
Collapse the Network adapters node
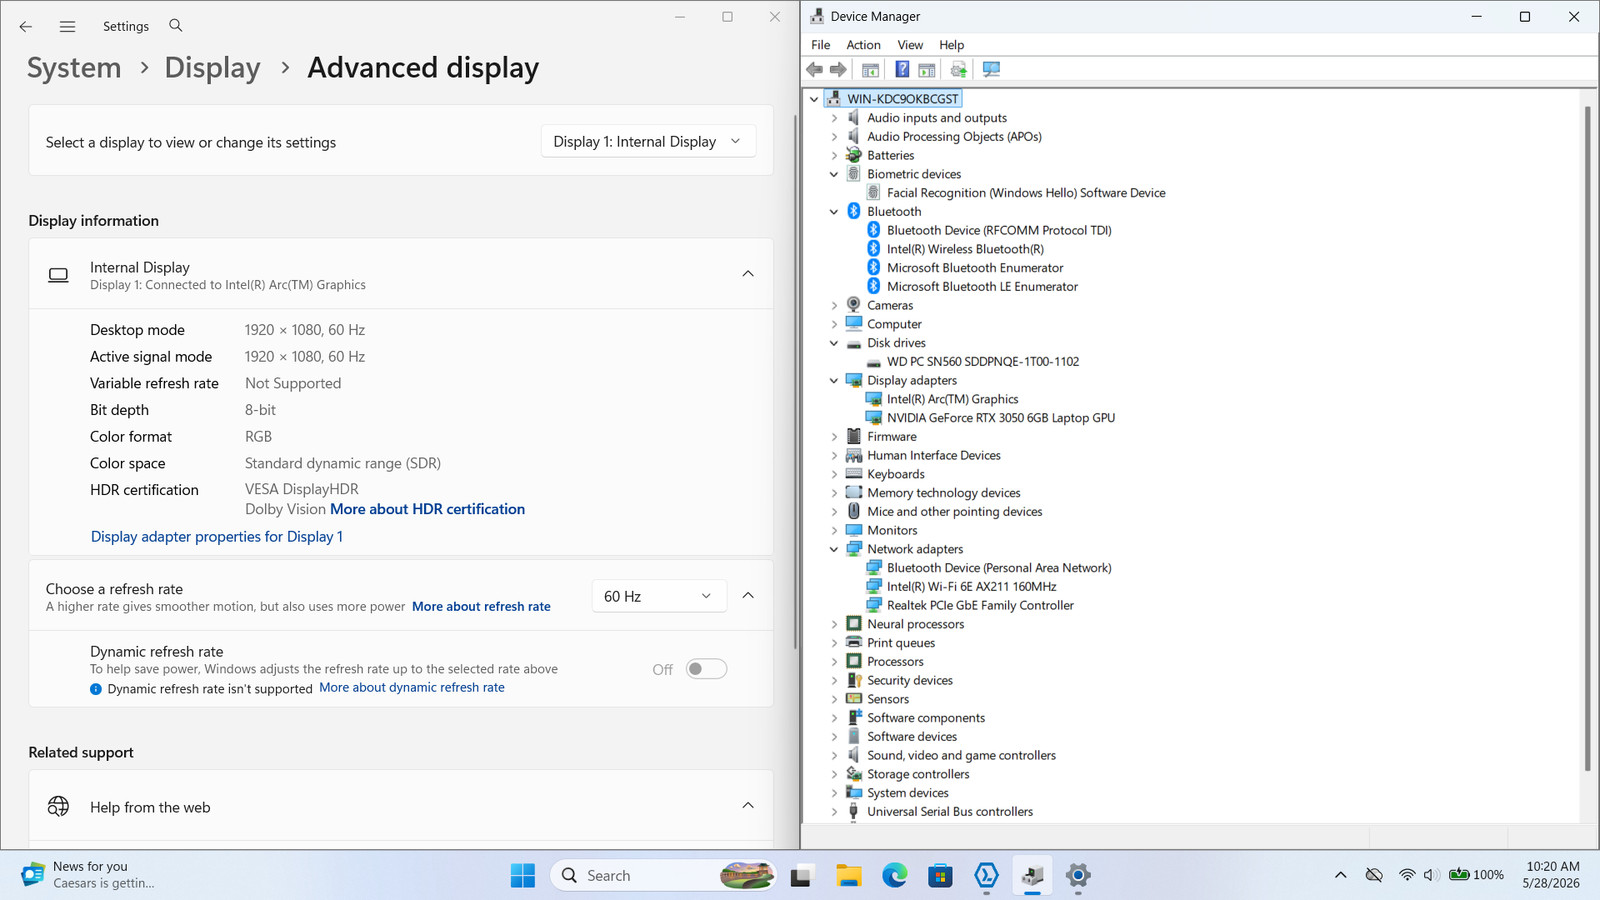(x=834, y=549)
